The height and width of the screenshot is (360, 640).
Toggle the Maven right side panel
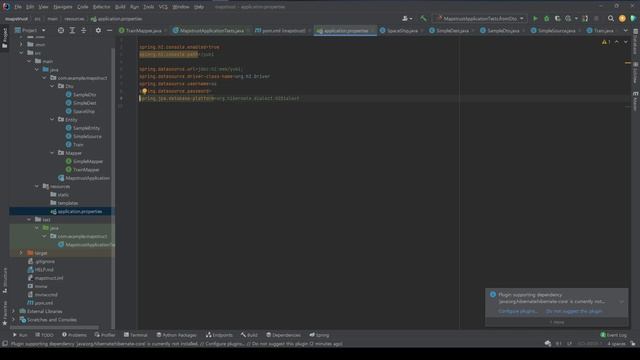[x=636, y=101]
